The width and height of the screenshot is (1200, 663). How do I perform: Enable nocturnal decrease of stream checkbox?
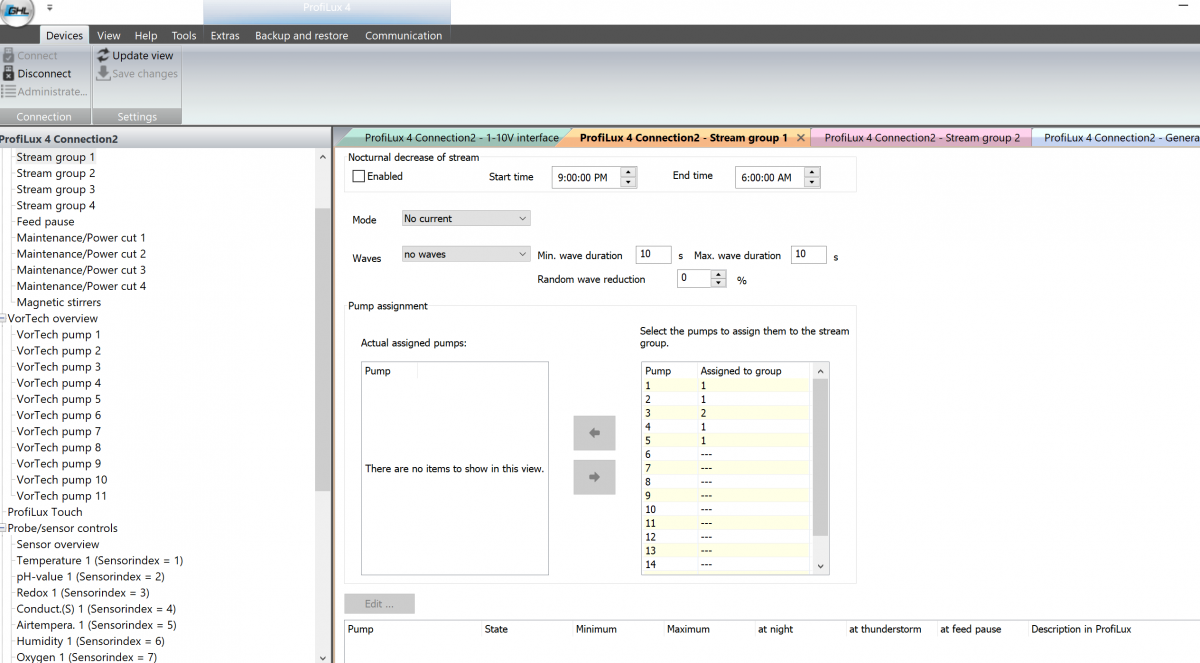pyautogui.click(x=359, y=176)
